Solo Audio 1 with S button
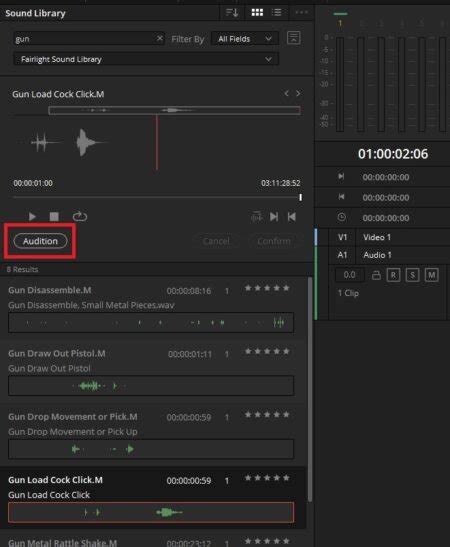Screen dimensions: 450x547 tap(412, 275)
